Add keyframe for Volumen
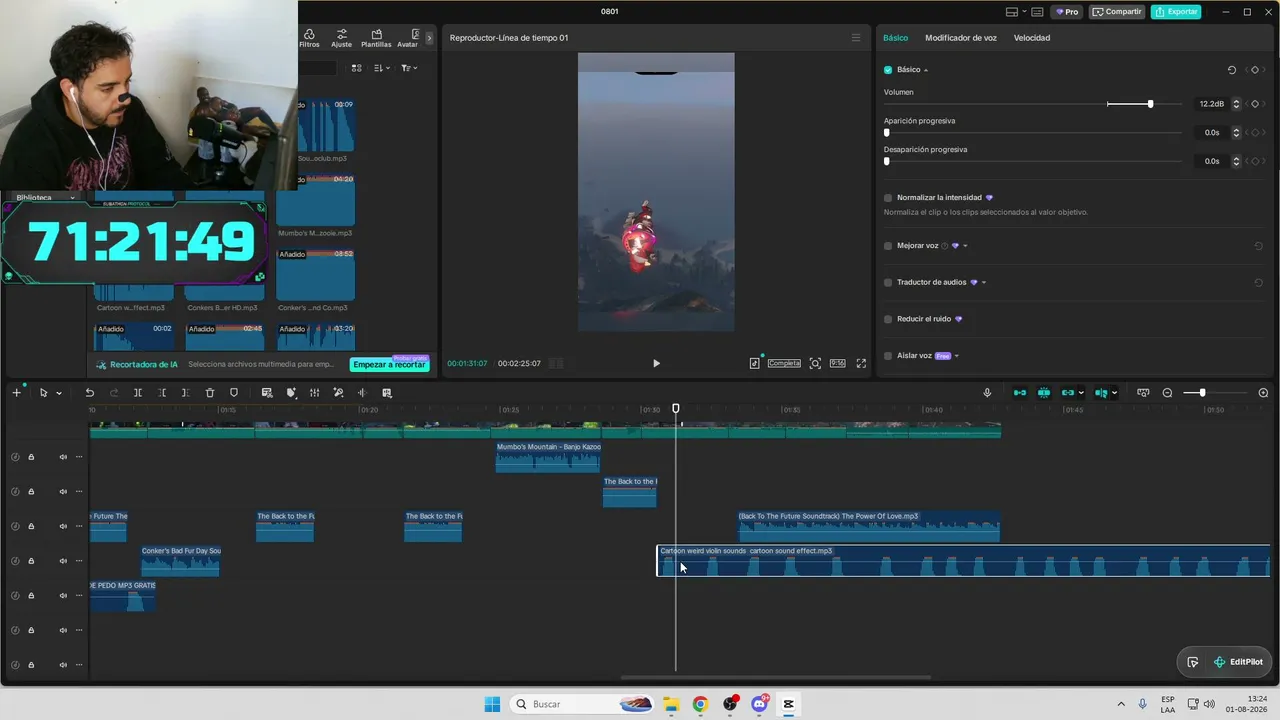1280x720 pixels. 1255,104
